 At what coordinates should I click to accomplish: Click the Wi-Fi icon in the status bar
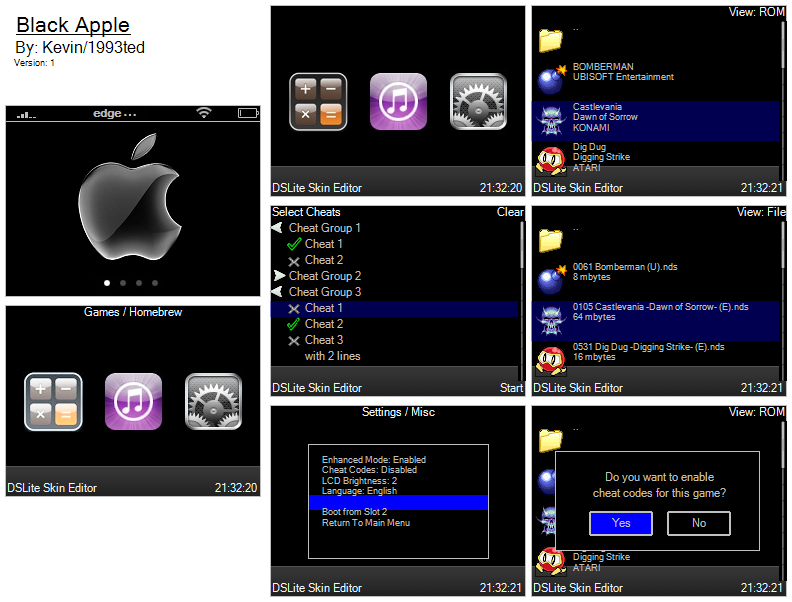click(x=204, y=113)
